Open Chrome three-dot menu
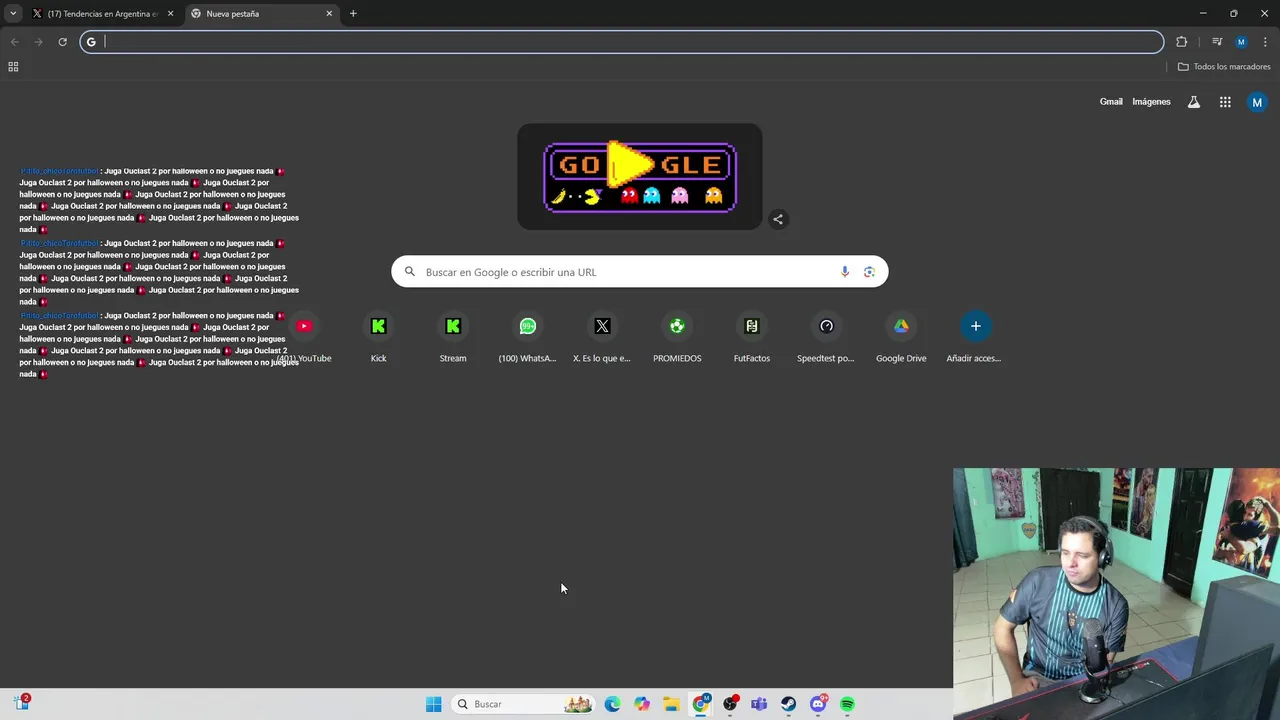 tap(1265, 42)
